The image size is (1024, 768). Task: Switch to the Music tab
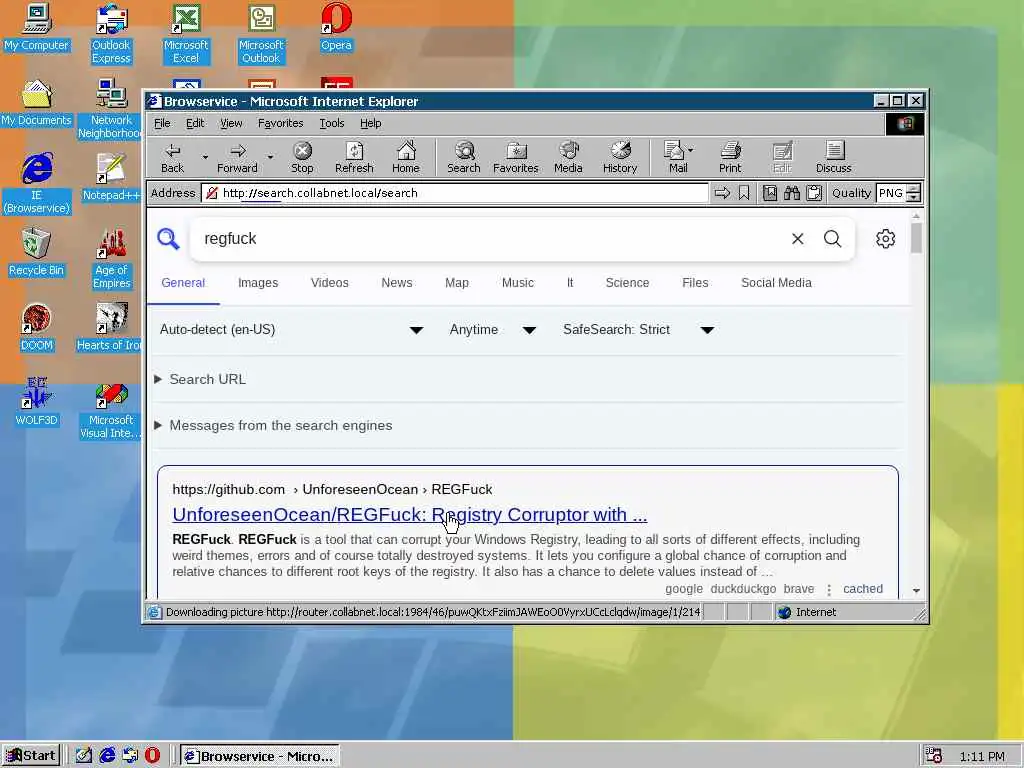point(518,283)
